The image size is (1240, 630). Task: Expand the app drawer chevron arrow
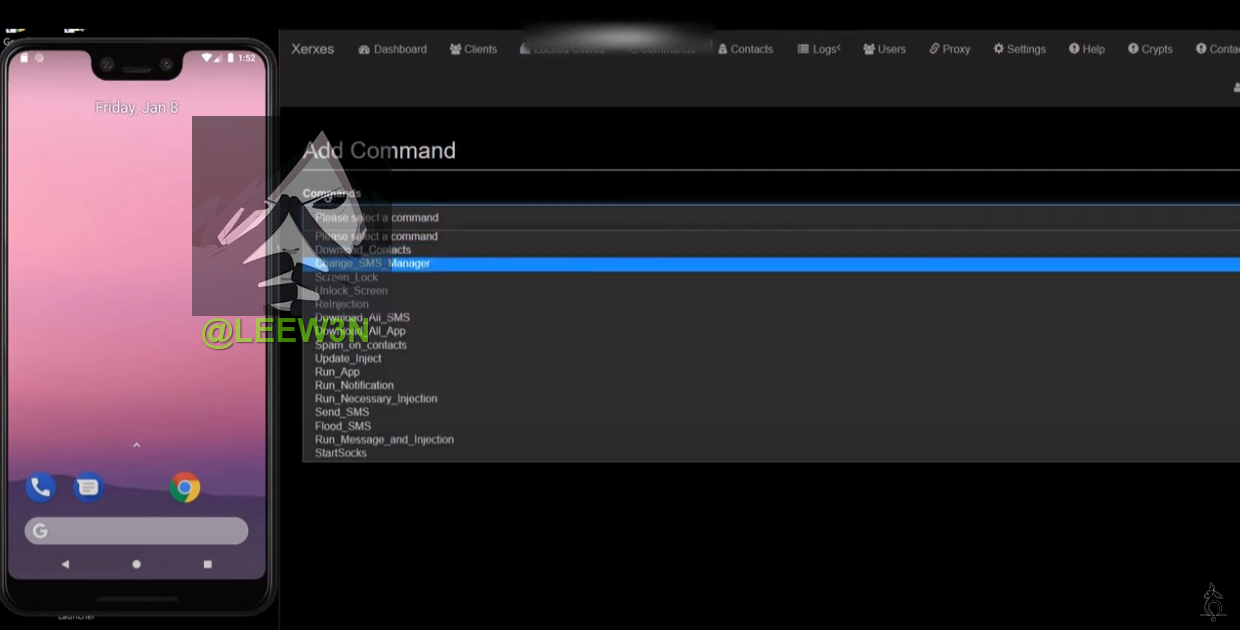coord(136,445)
